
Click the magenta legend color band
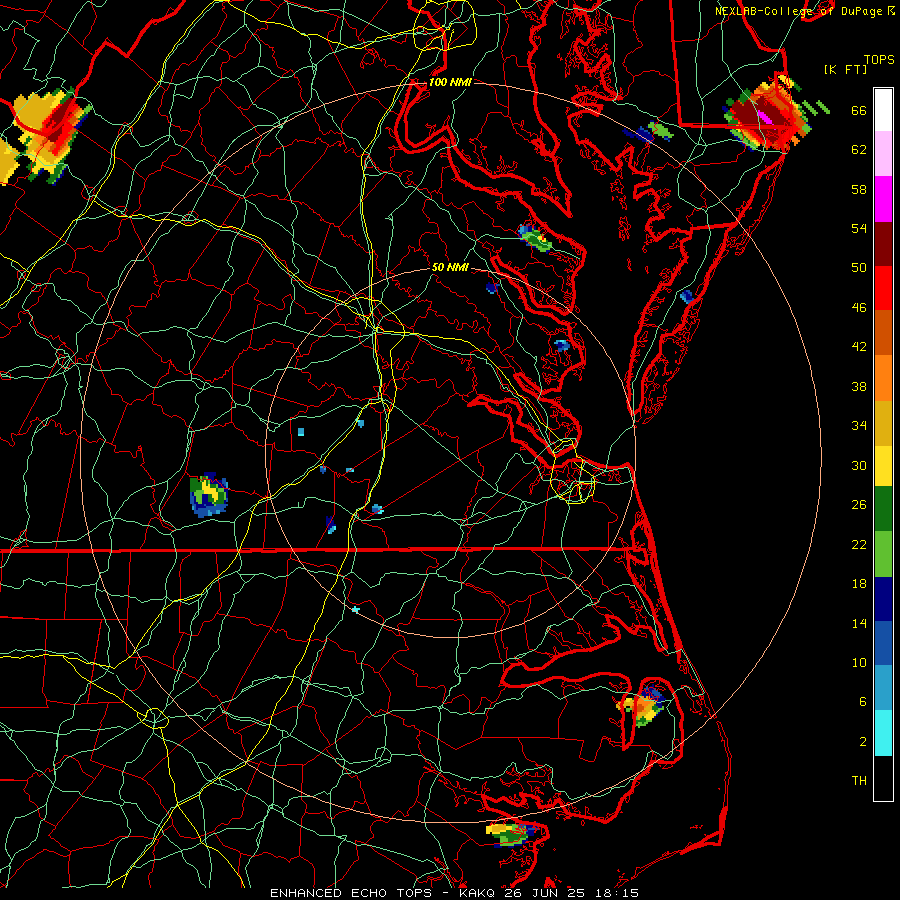pyautogui.click(x=883, y=199)
